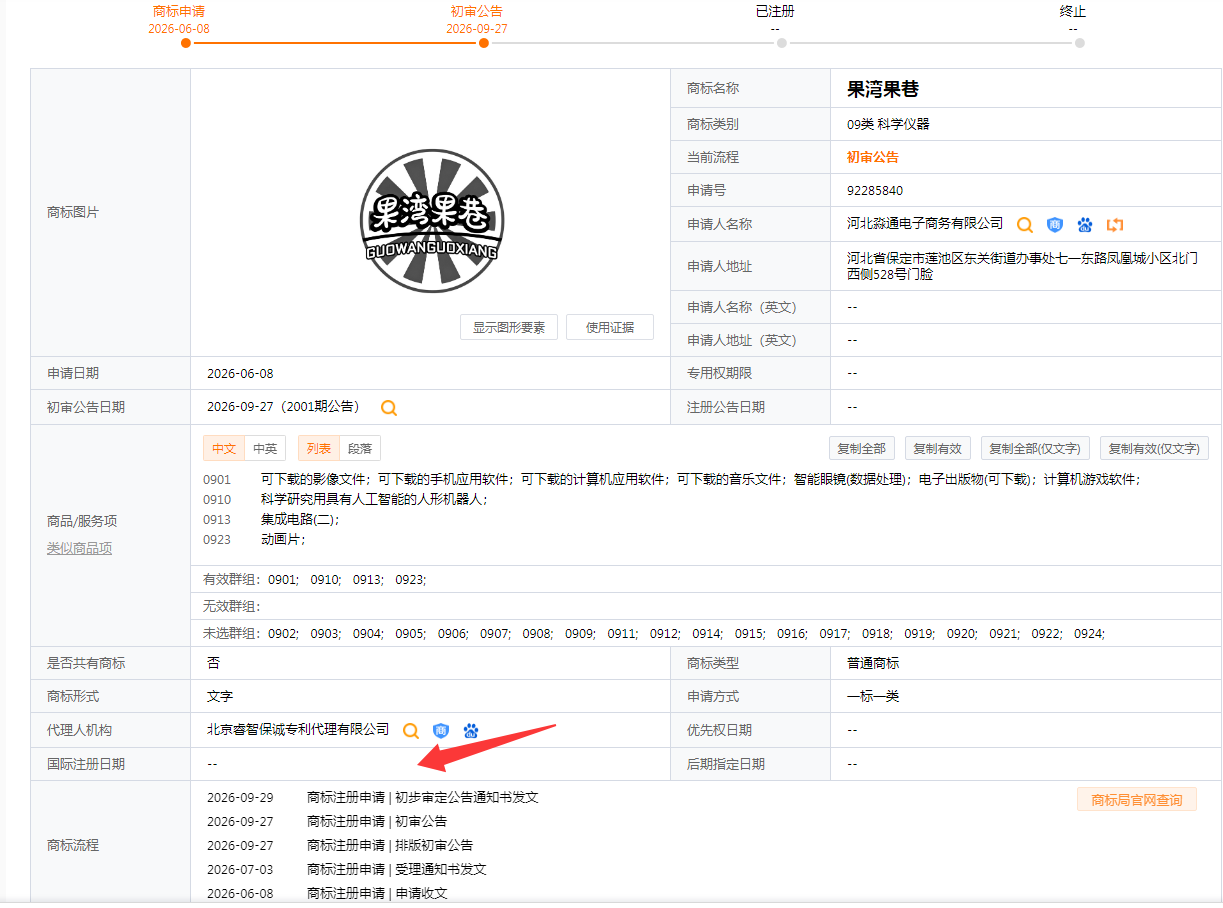Click application number 92285840
Image resolution: width=1223 pixels, height=908 pixels.
pos(875,191)
